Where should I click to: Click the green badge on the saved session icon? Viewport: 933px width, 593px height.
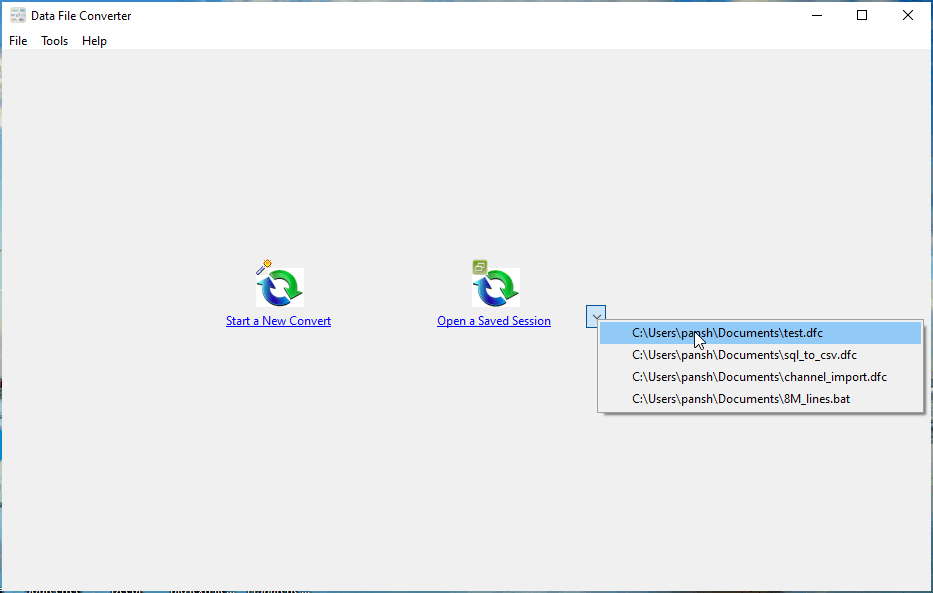point(480,266)
